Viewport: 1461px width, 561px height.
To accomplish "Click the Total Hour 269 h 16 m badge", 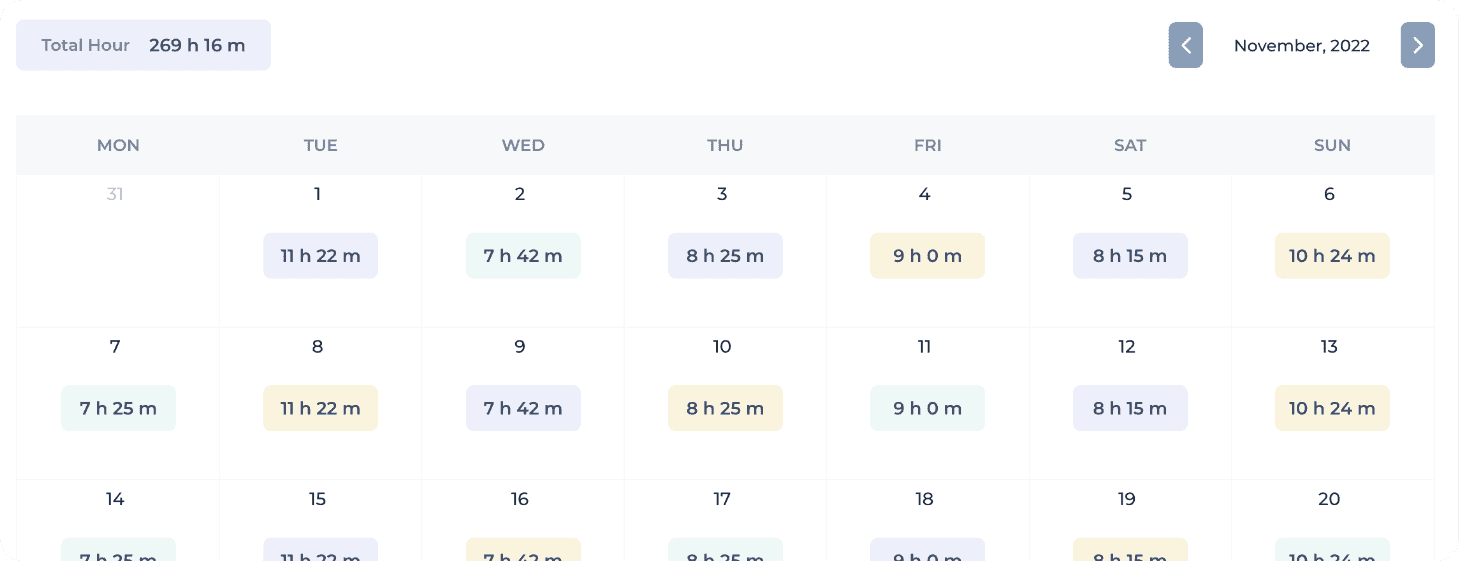I will (143, 45).
